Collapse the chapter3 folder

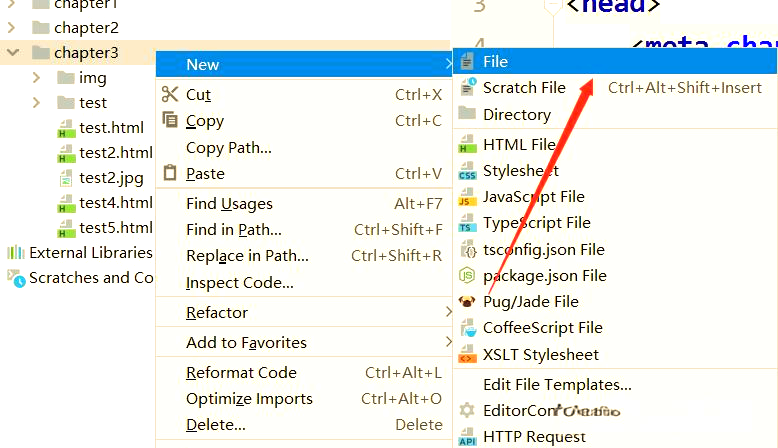pyautogui.click(x=13, y=52)
